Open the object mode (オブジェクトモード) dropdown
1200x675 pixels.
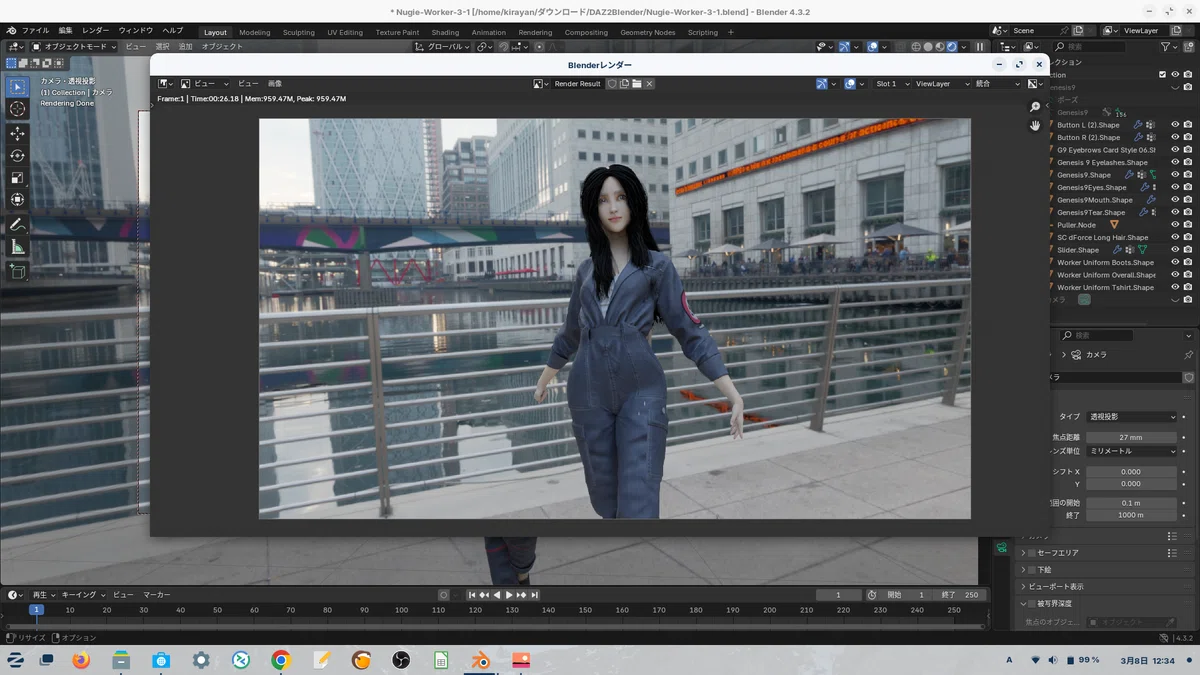(x=74, y=46)
